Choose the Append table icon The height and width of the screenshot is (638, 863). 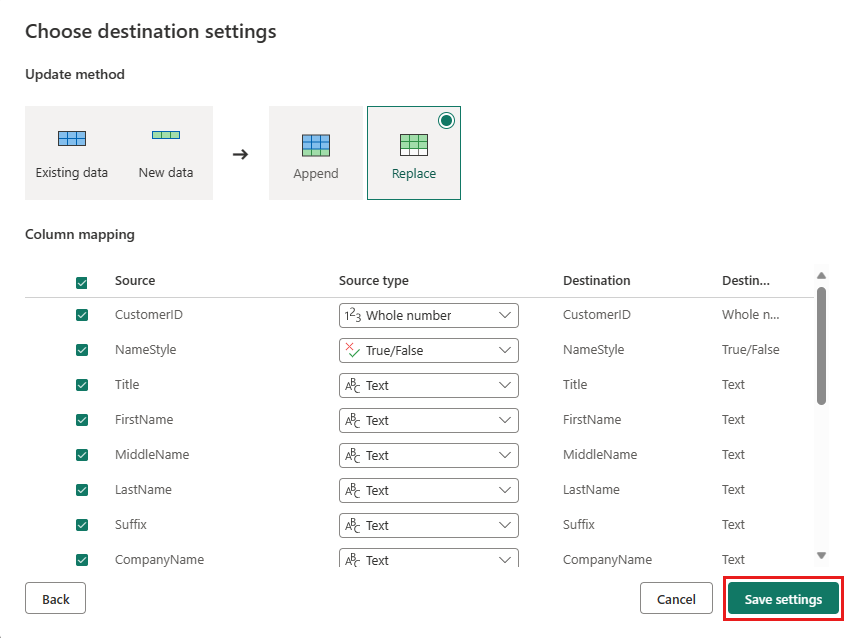(316, 146)
